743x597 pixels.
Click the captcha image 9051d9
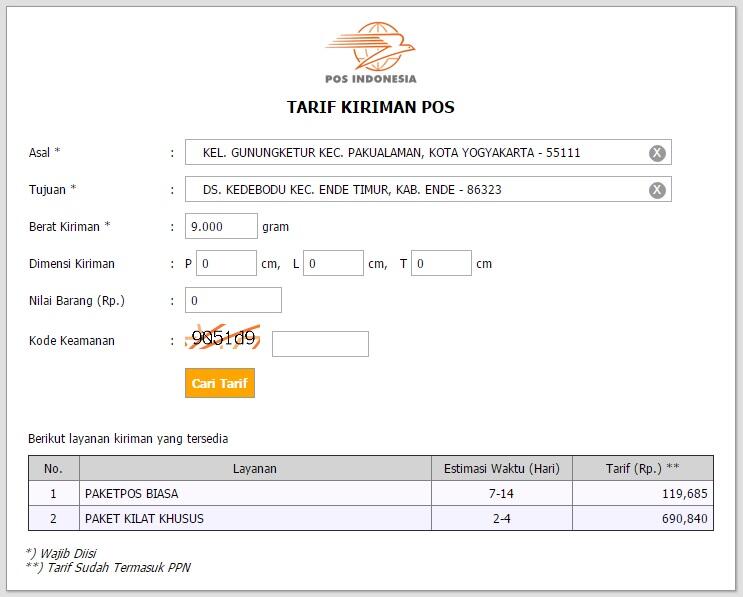(x=223, y=337)
